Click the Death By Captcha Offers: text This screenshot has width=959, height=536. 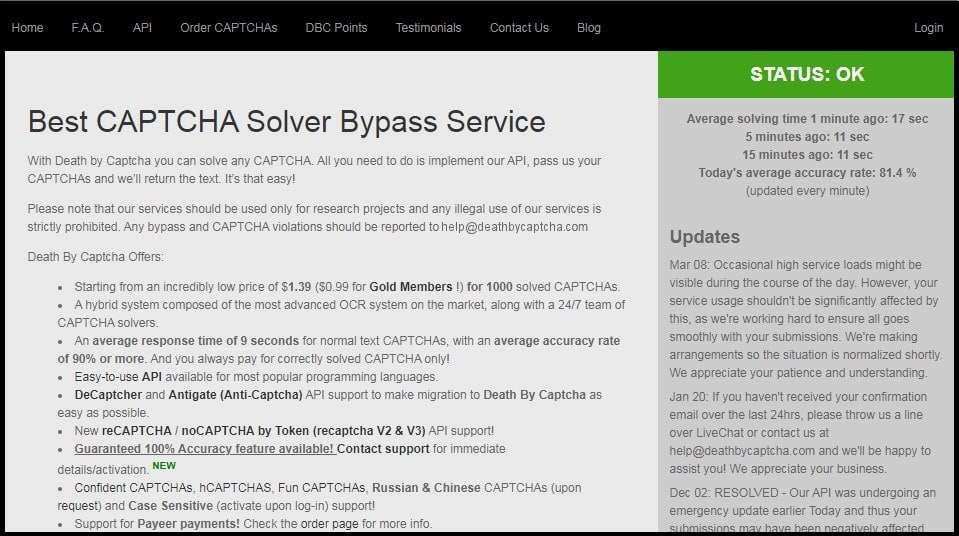click(95, 257)
